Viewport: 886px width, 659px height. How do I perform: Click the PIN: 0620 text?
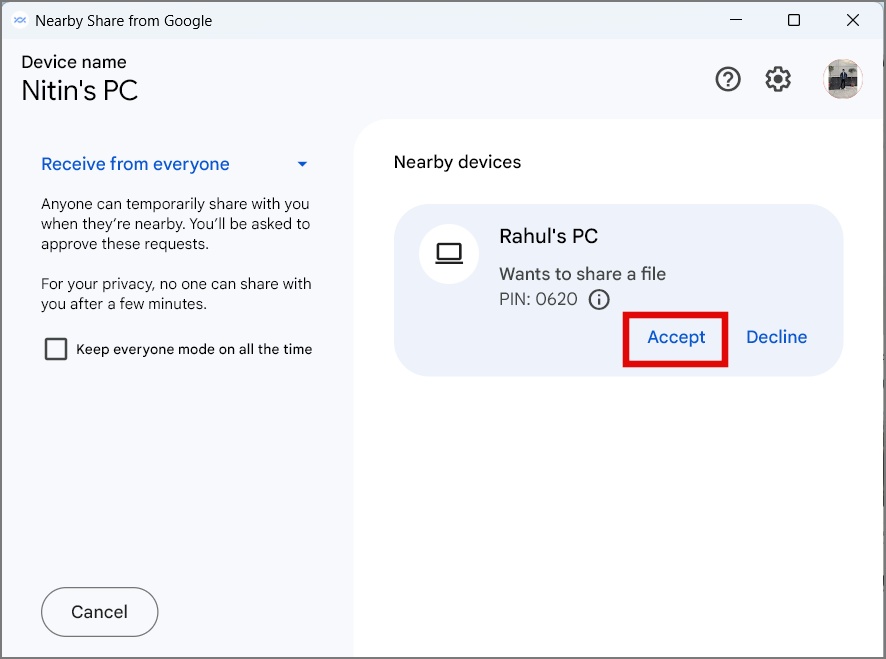[538, 300]
